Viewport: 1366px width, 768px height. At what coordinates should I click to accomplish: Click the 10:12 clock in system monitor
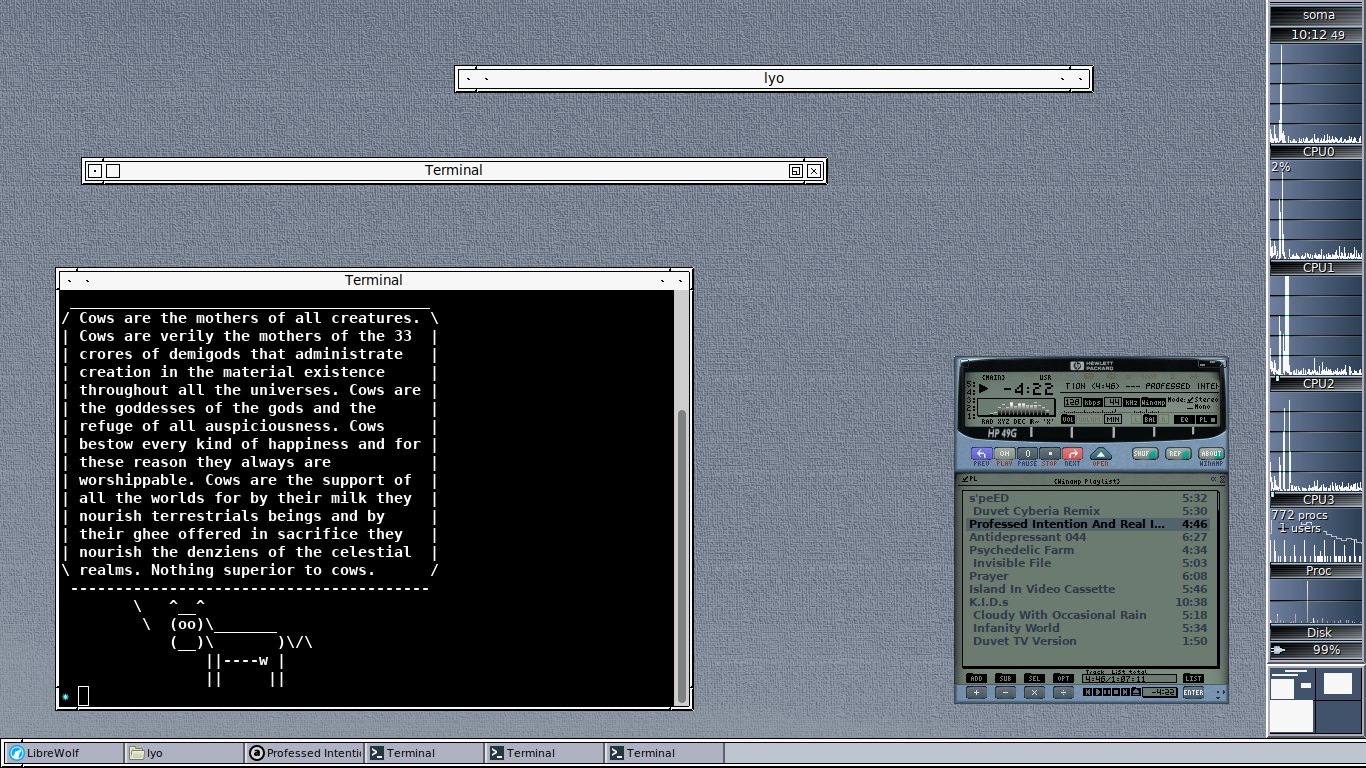click(1318, 34)
